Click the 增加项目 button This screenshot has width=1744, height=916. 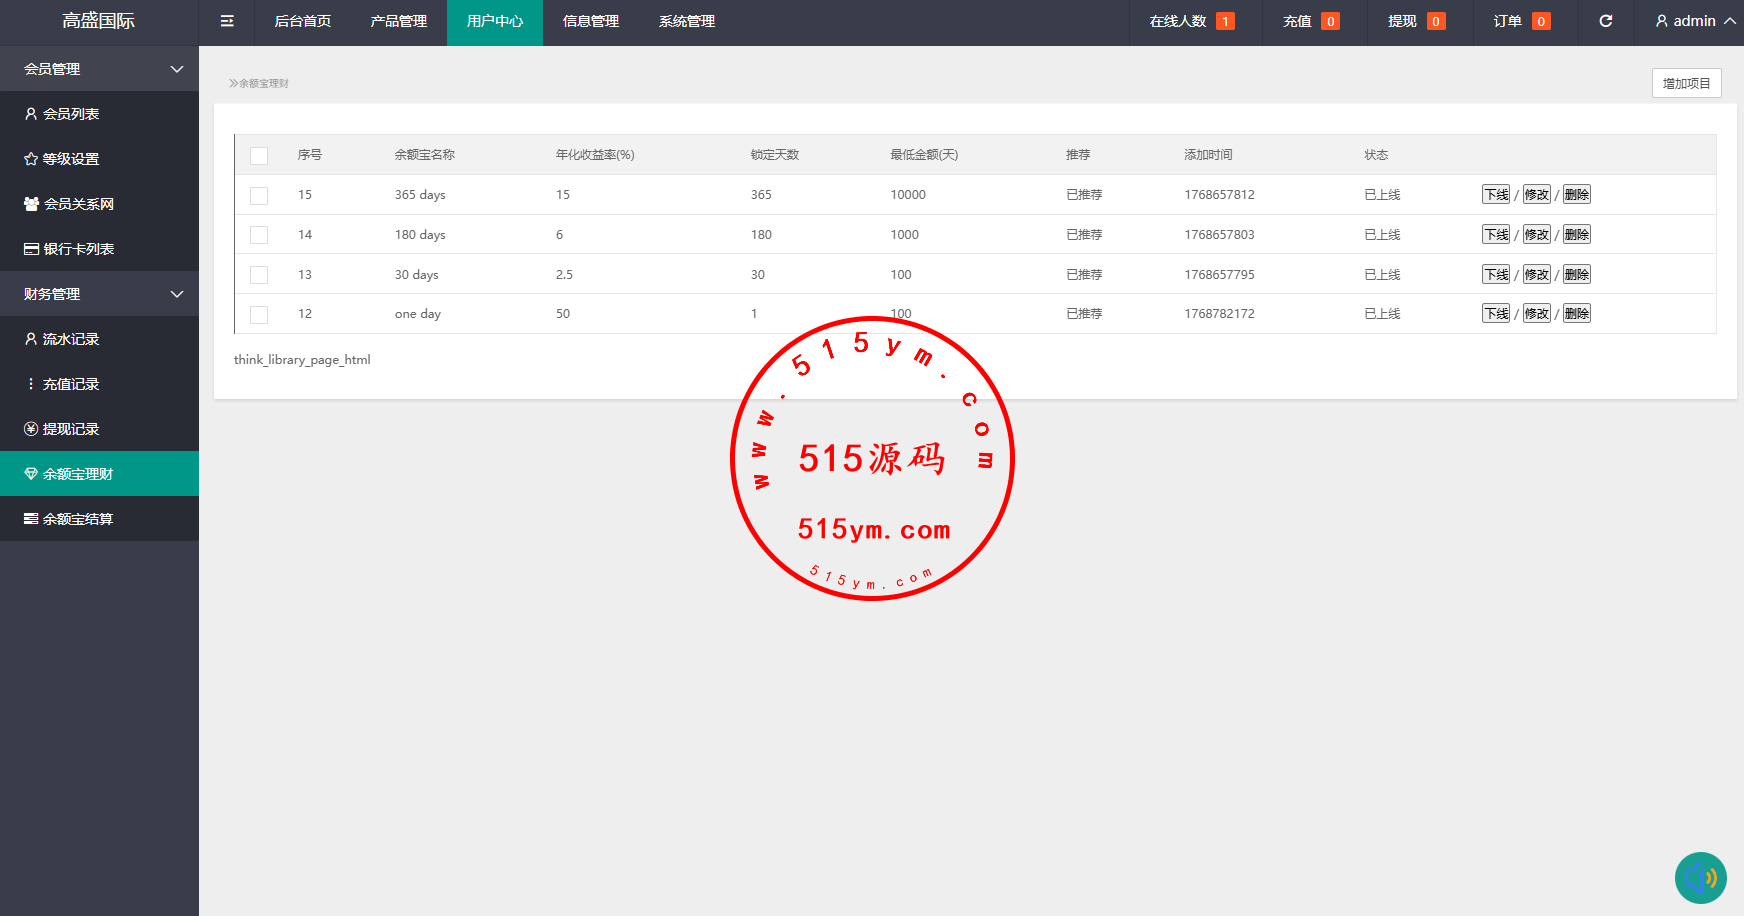pos(1686,83)
